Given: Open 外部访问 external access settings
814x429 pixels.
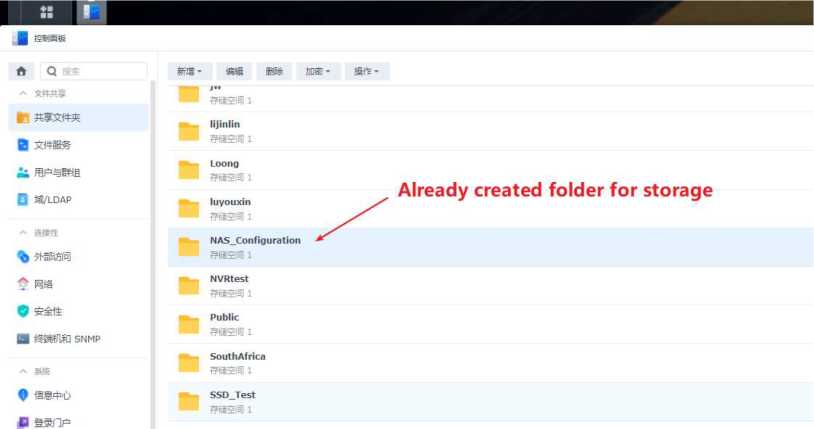Looking at the screenshot, I should coord(52,256).
